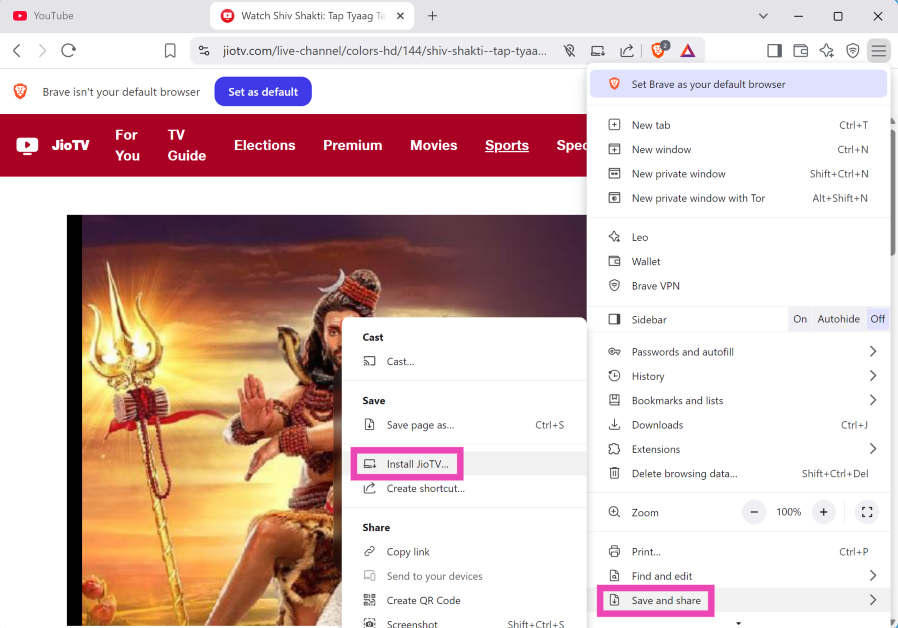Open the Brave Wallet toolbar icon
The height and width of the screenshot is (628, 898).
pyautogui.click(x=800, y=50)
